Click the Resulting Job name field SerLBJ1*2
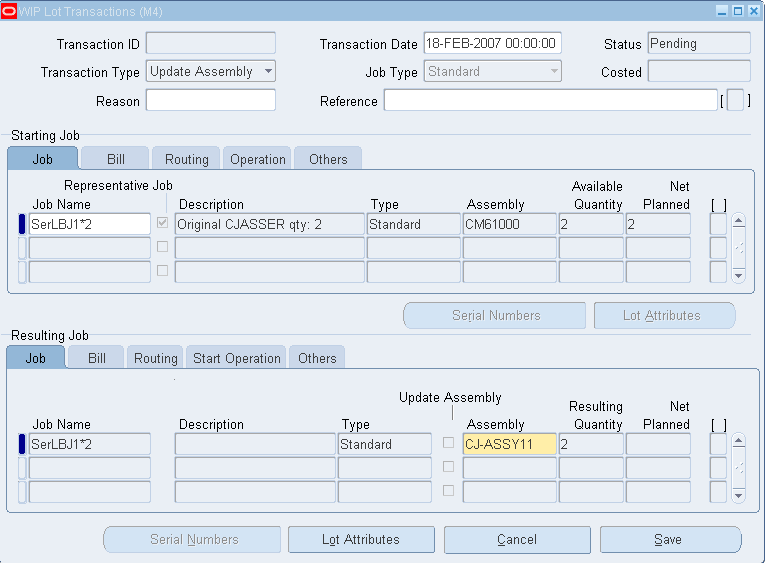The image size is (765, 563). point(90,444)
